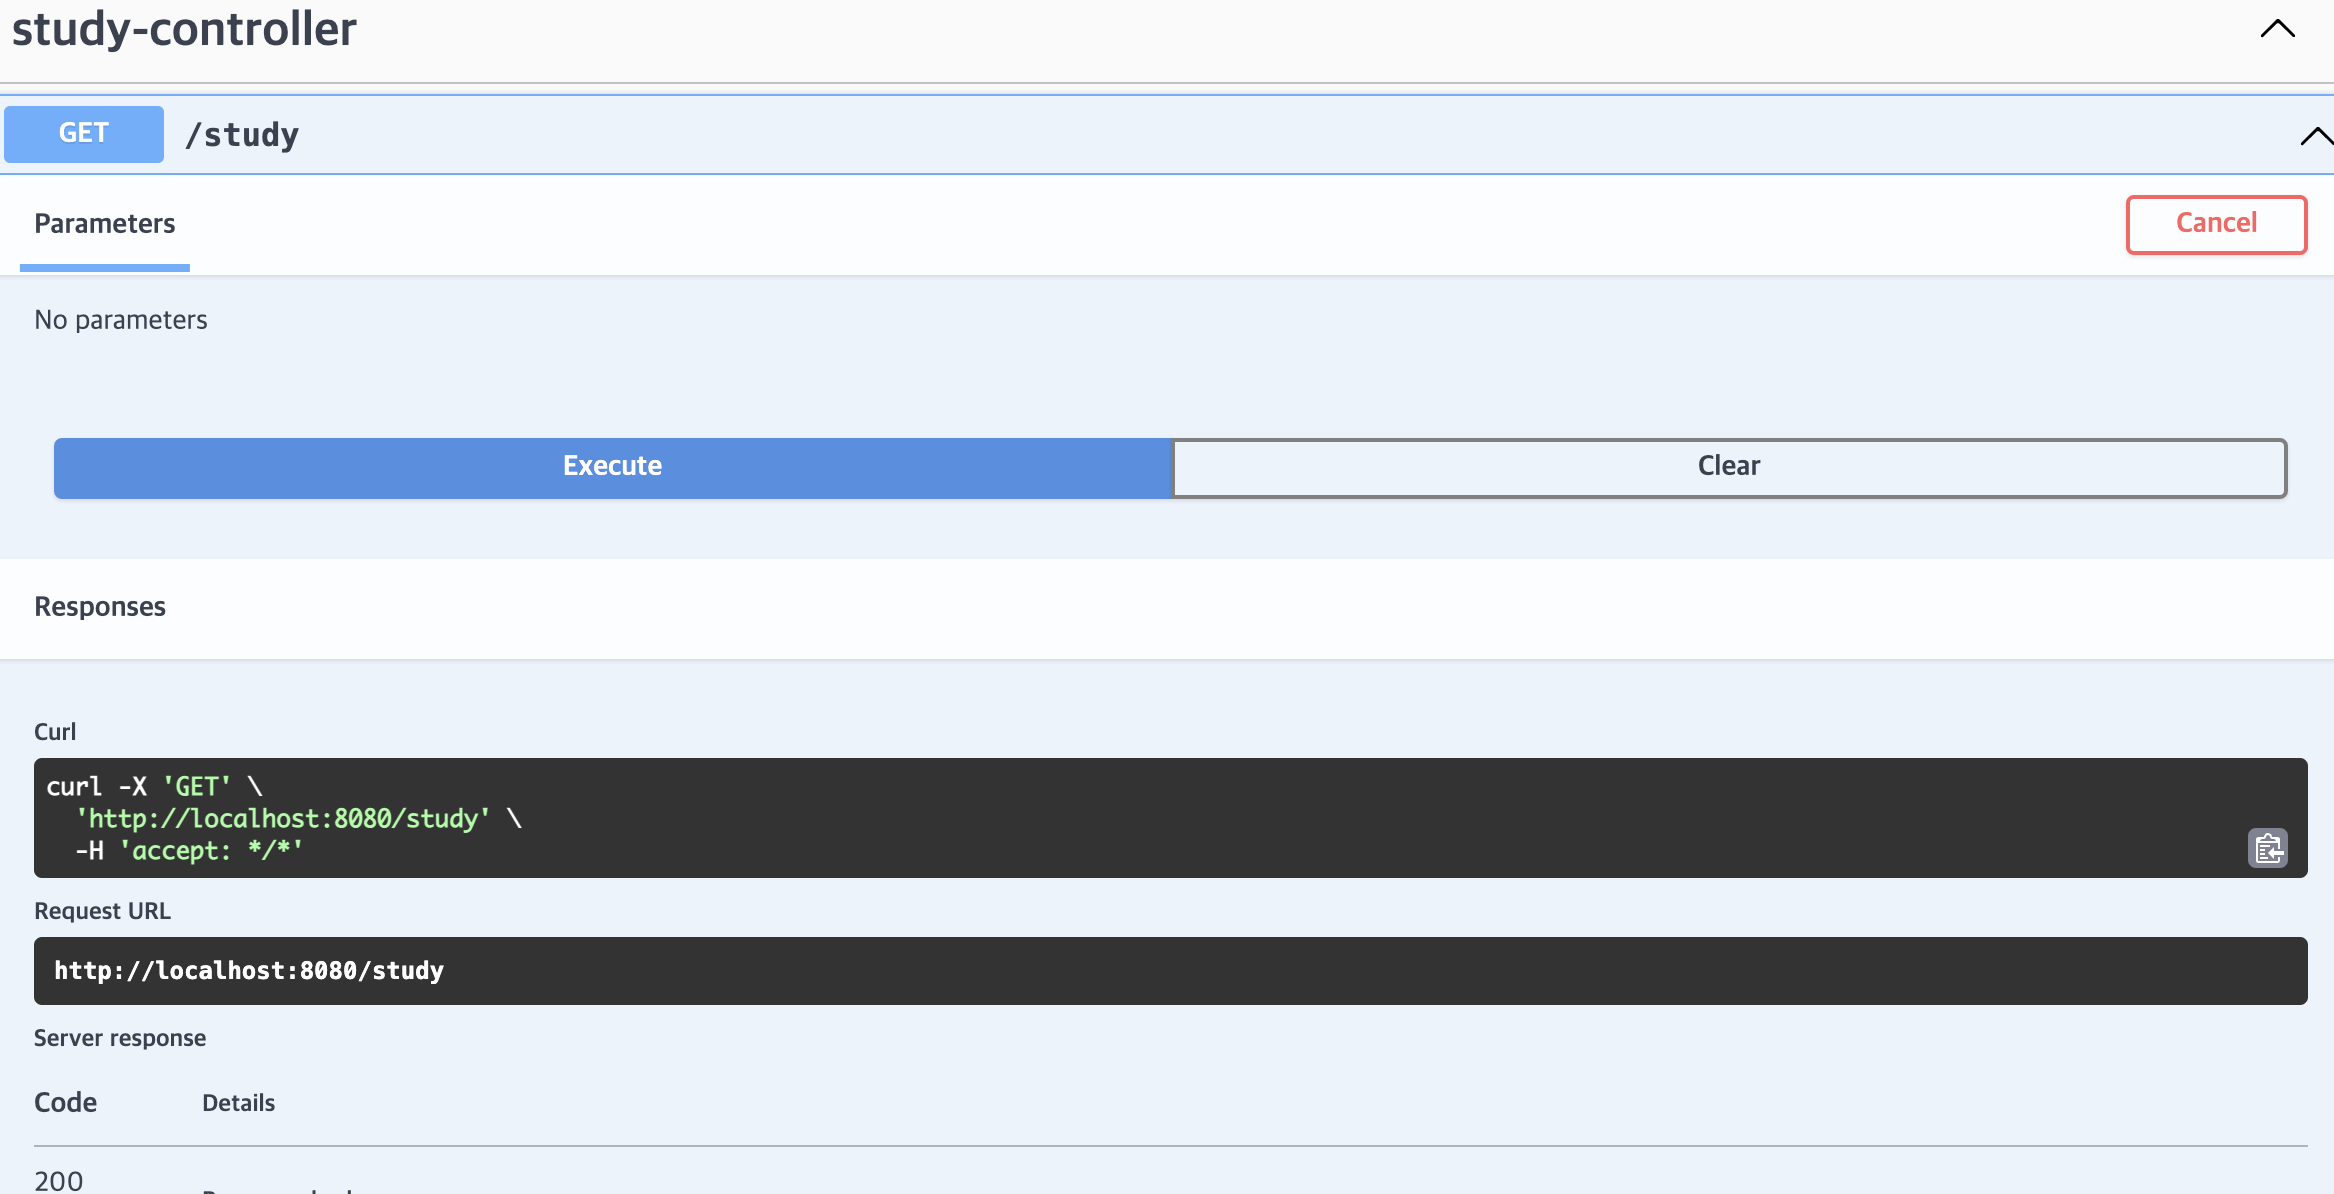Collapse the study-controller section chevron
This screenshot has width=2334, height=1194.
point(2277,29)
